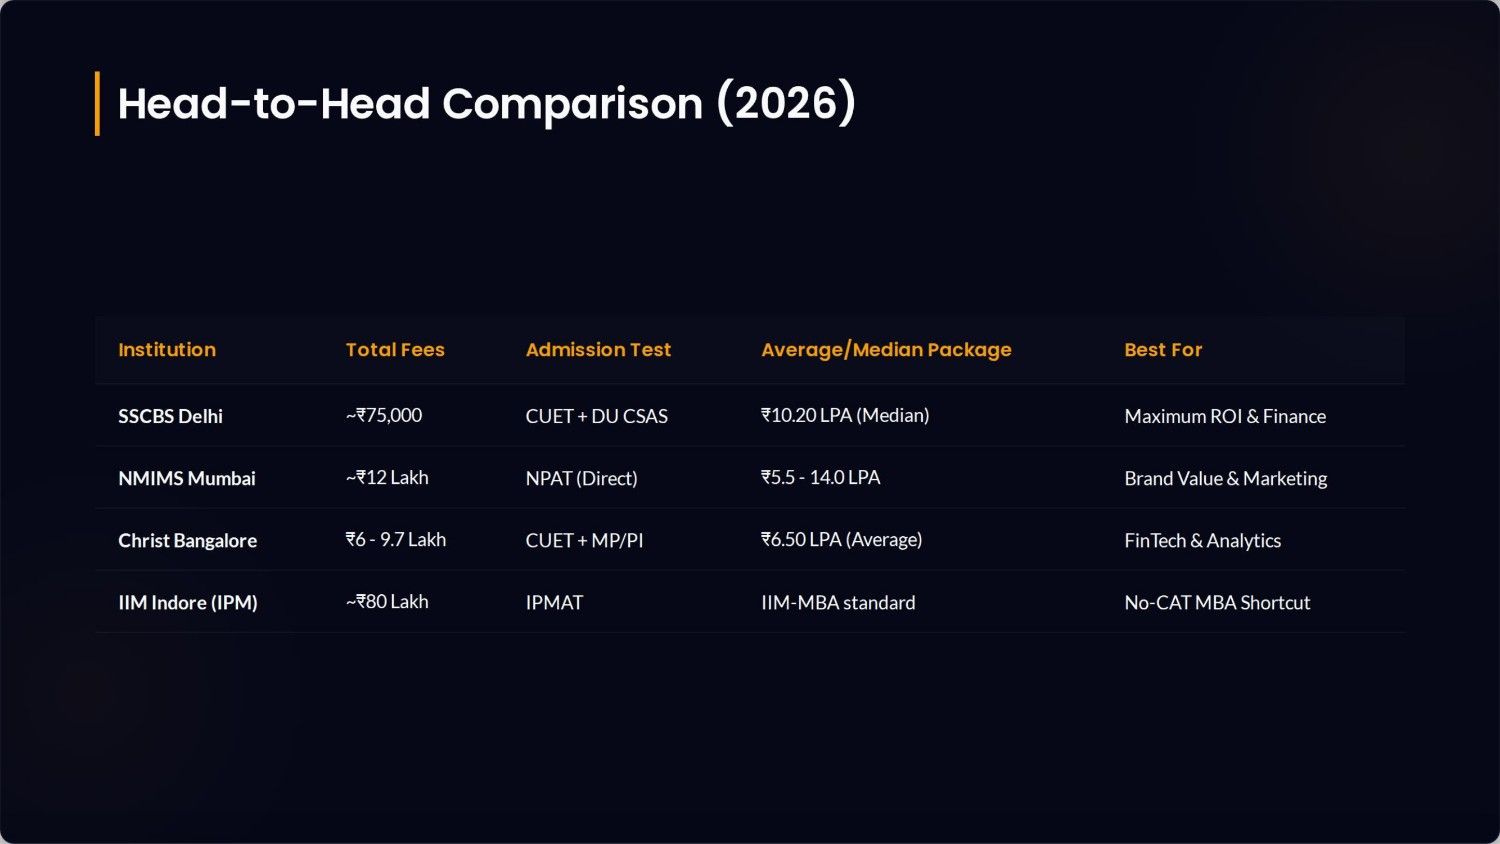Select the No-CAT MBA Shortcut cell
The height and width of the screenshot is (844, 1500).
[x=1217, y=602]
